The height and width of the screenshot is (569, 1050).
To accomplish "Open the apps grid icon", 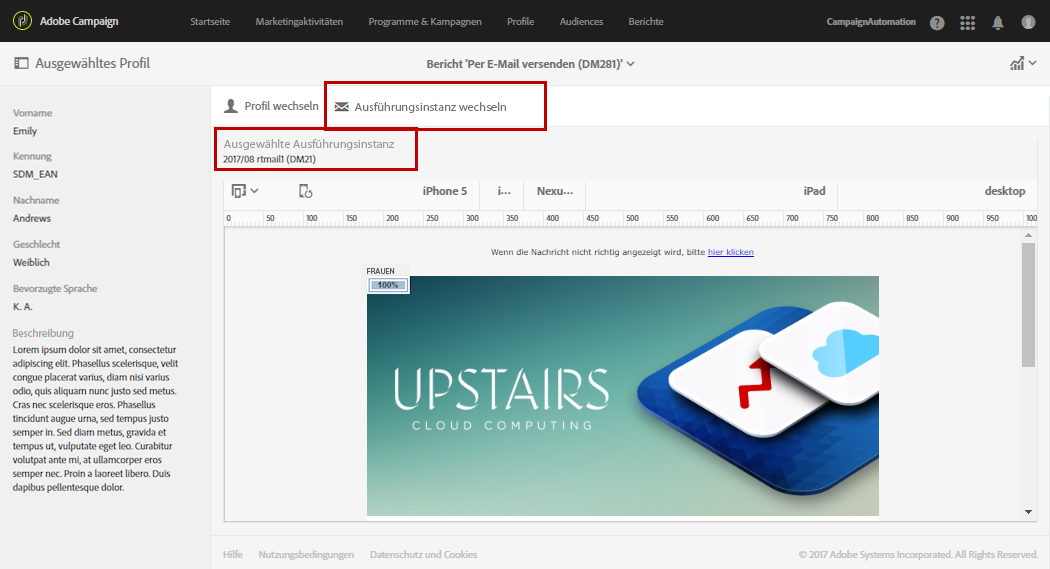I will 967,23.
